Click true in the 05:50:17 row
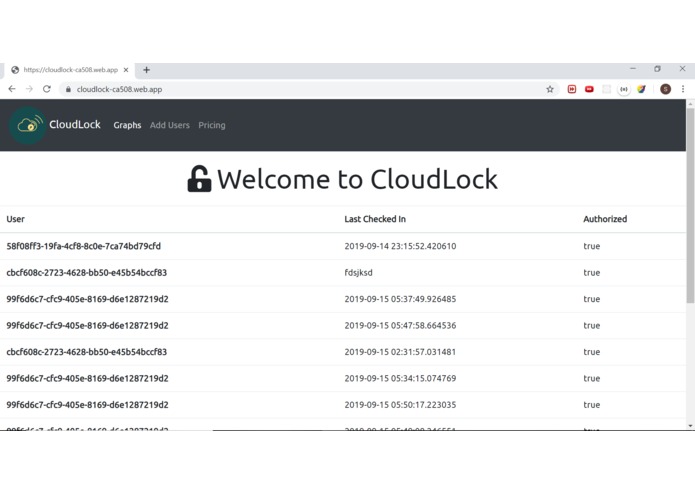Screen dimensions: 695x494 (x=592, y=405)
